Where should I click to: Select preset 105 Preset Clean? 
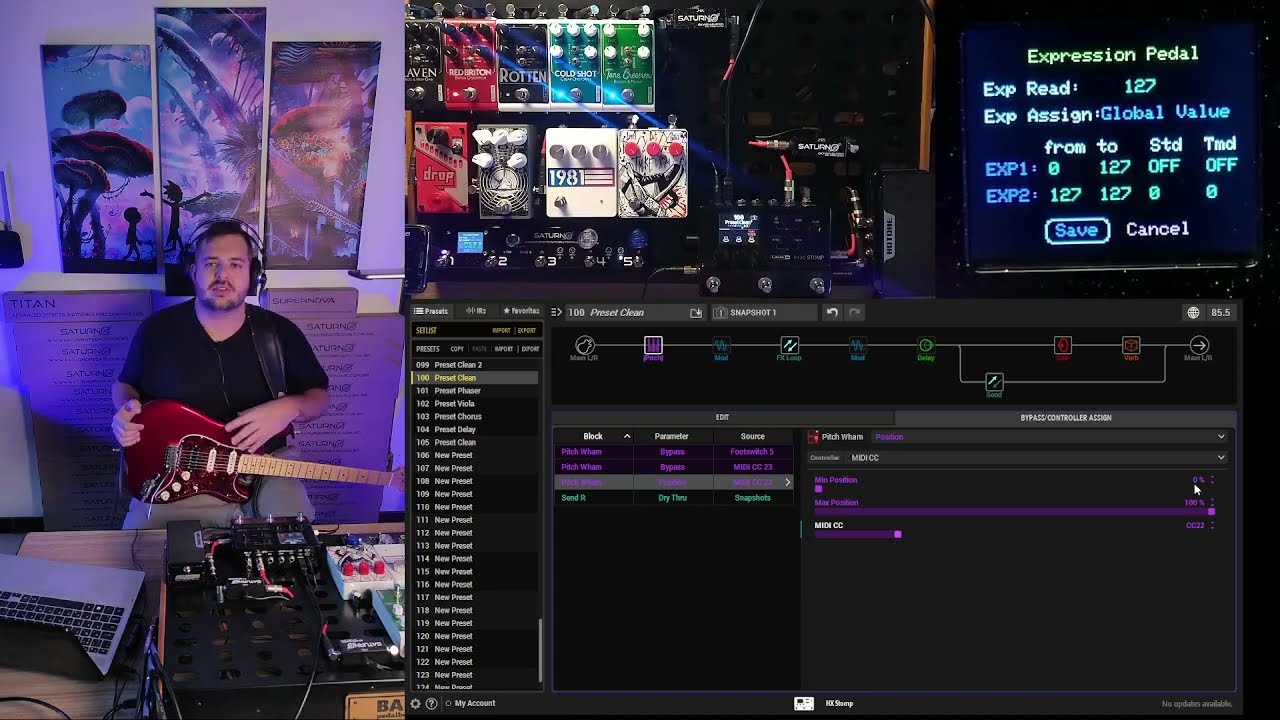click(475, 443)
